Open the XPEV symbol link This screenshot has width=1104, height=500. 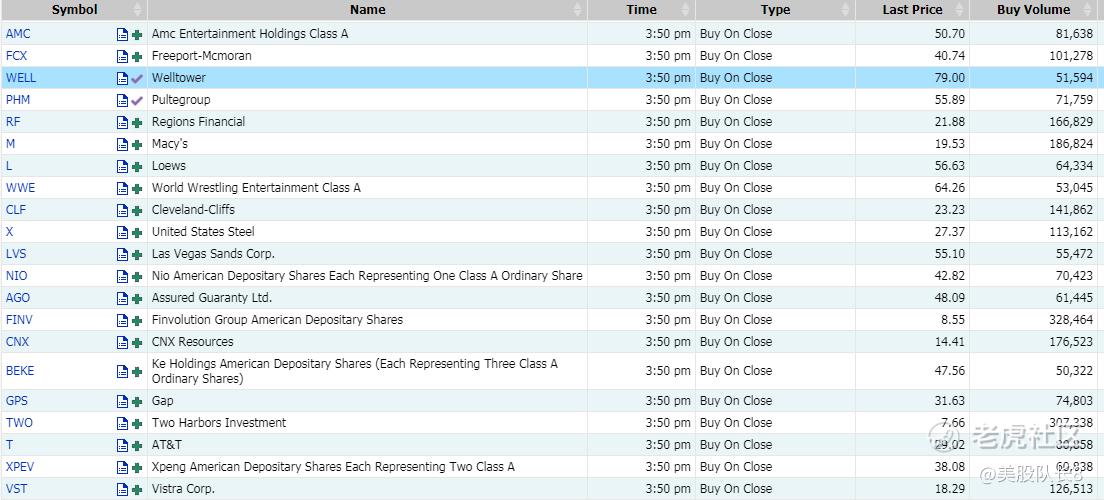click(20, 467)
